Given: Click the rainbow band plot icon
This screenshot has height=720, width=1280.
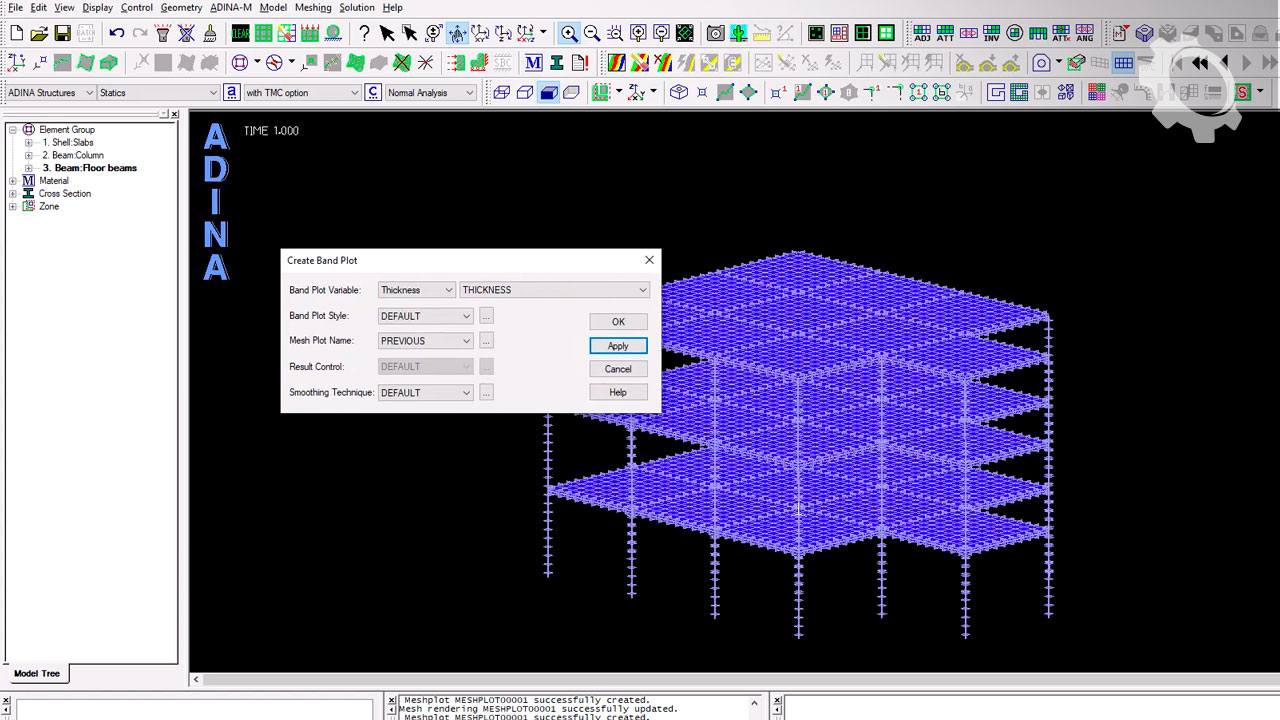Looking at the screenshot, I should click(617, 63).
